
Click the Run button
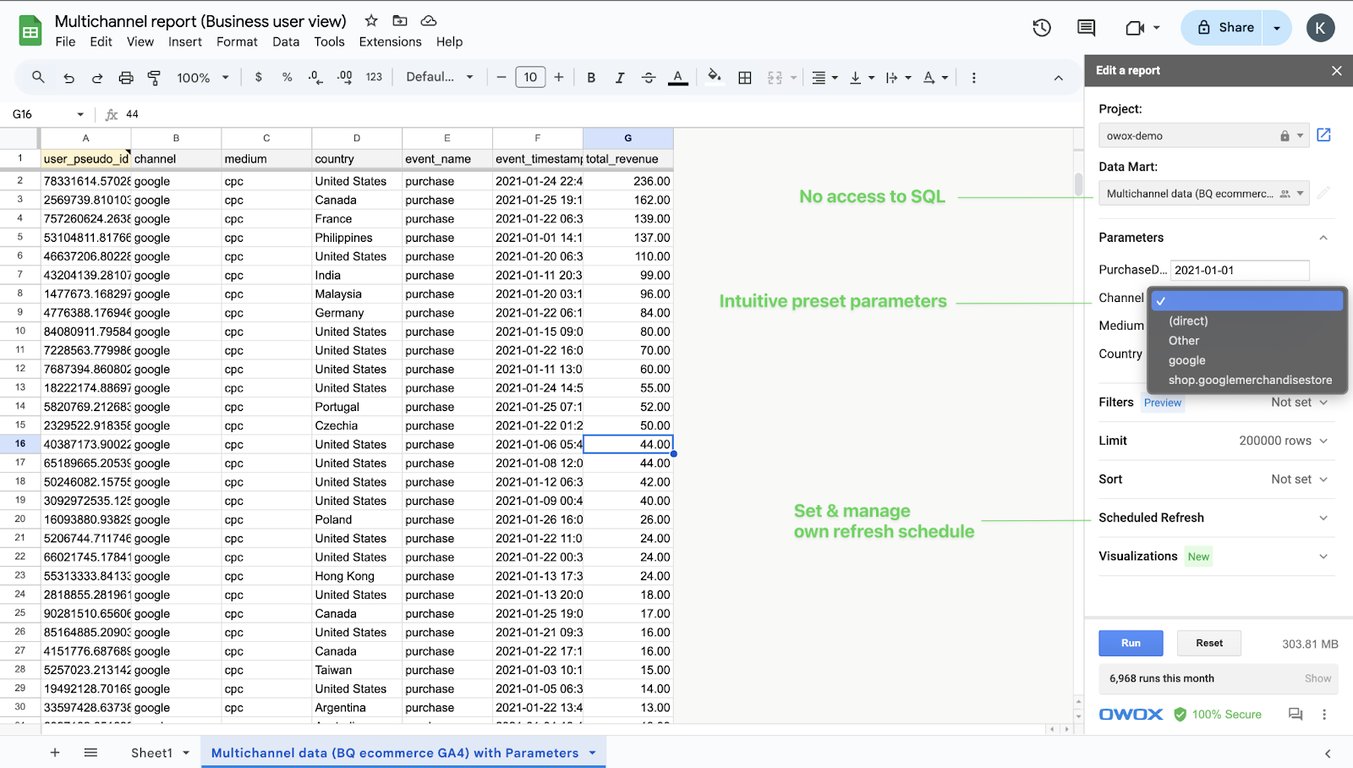1131,643
